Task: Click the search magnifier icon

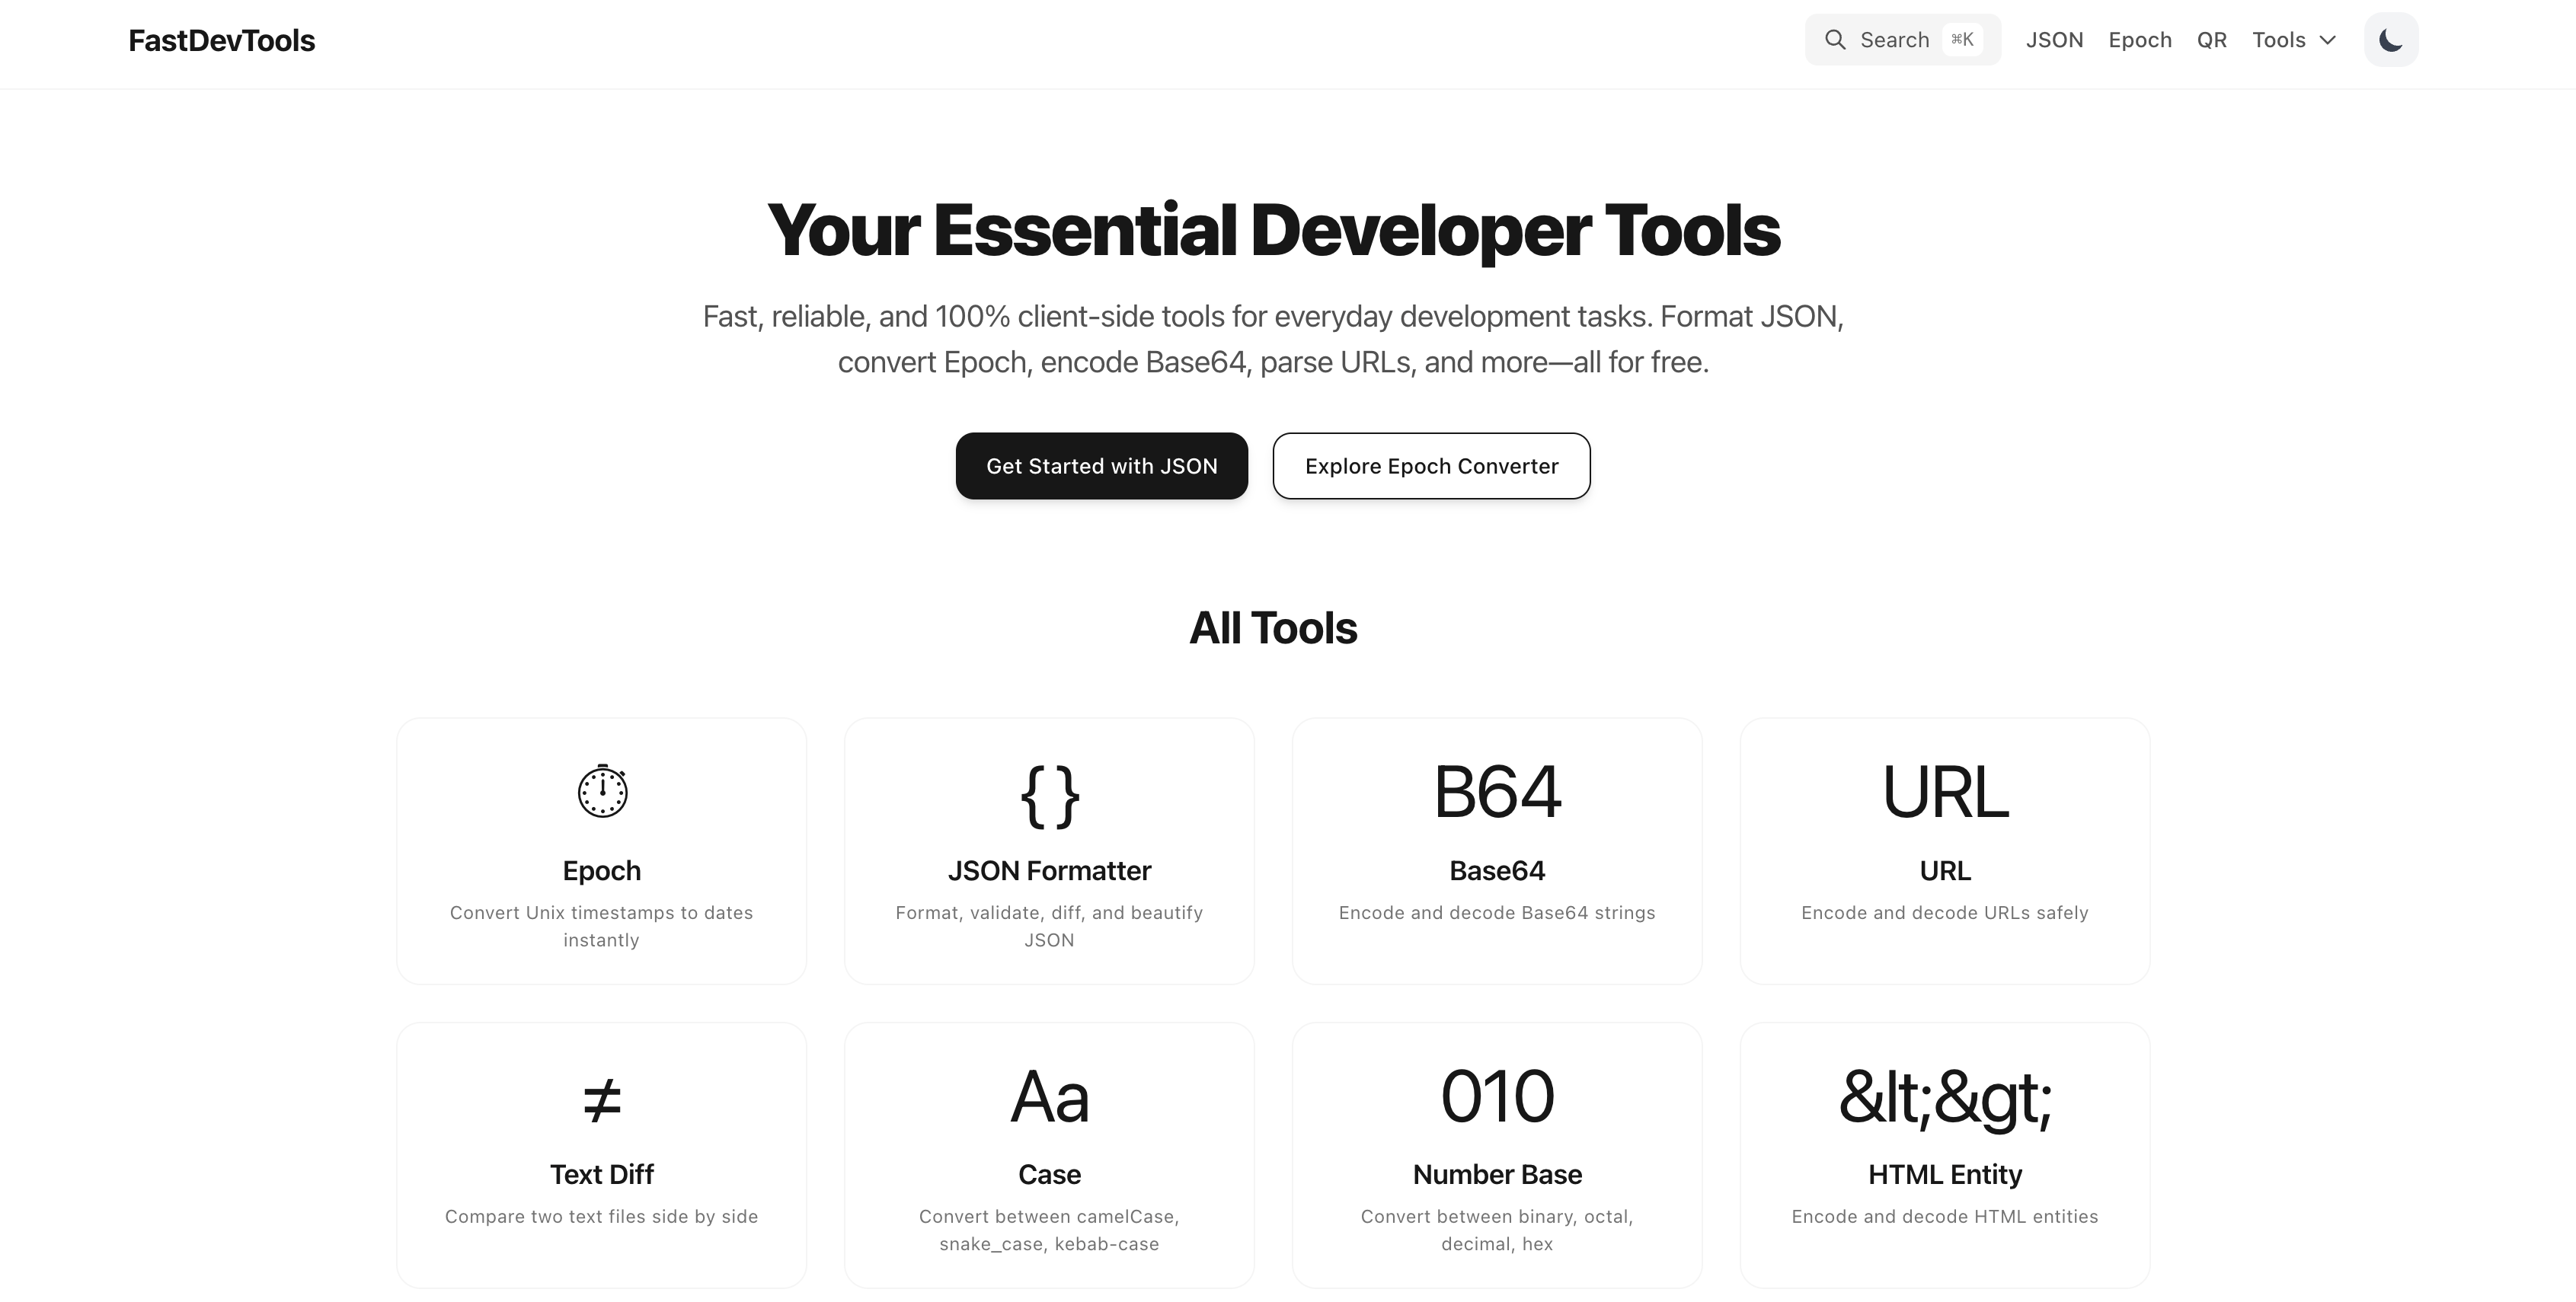Action: [1836, 39]
